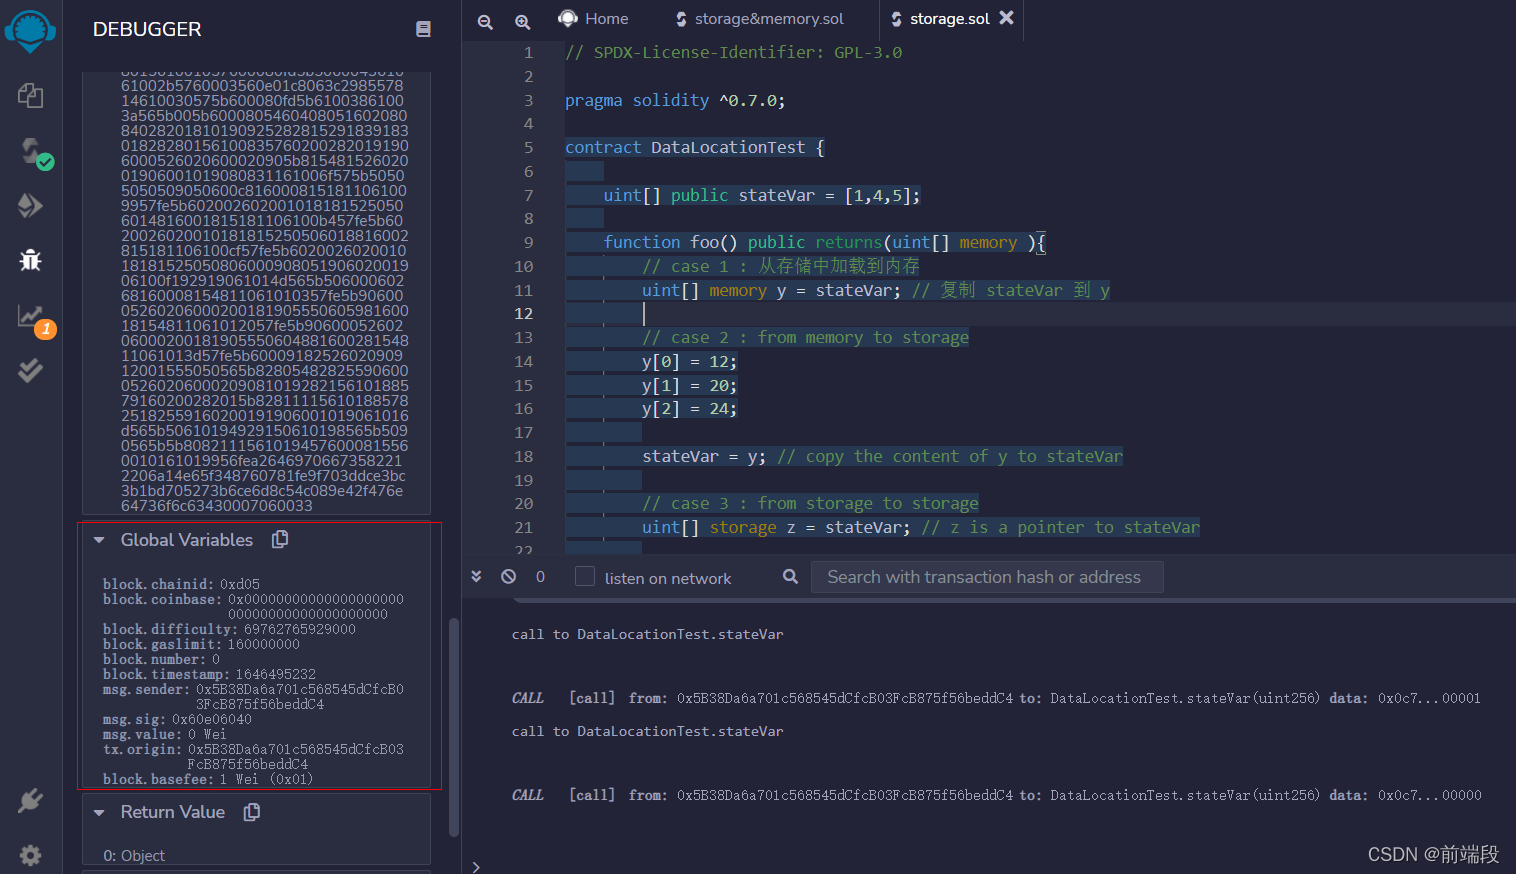Switch to the Home tab
The width and height of the screenshot is (1516, 874).
[x=593, y=19]
